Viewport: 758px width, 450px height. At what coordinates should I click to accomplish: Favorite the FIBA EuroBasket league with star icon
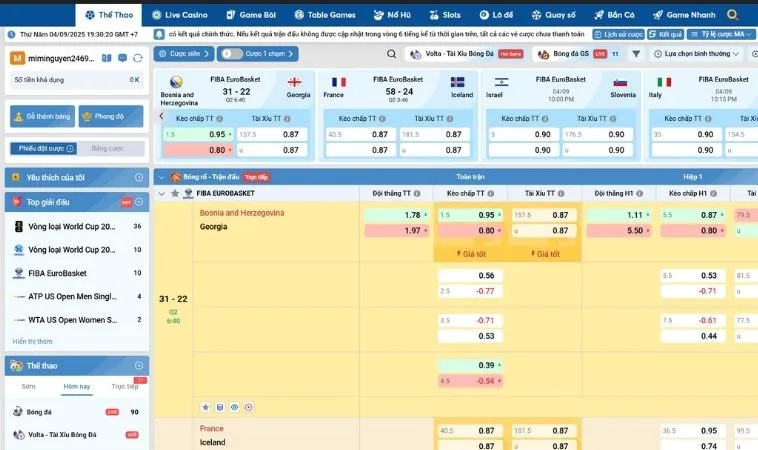tap(175, 193)
